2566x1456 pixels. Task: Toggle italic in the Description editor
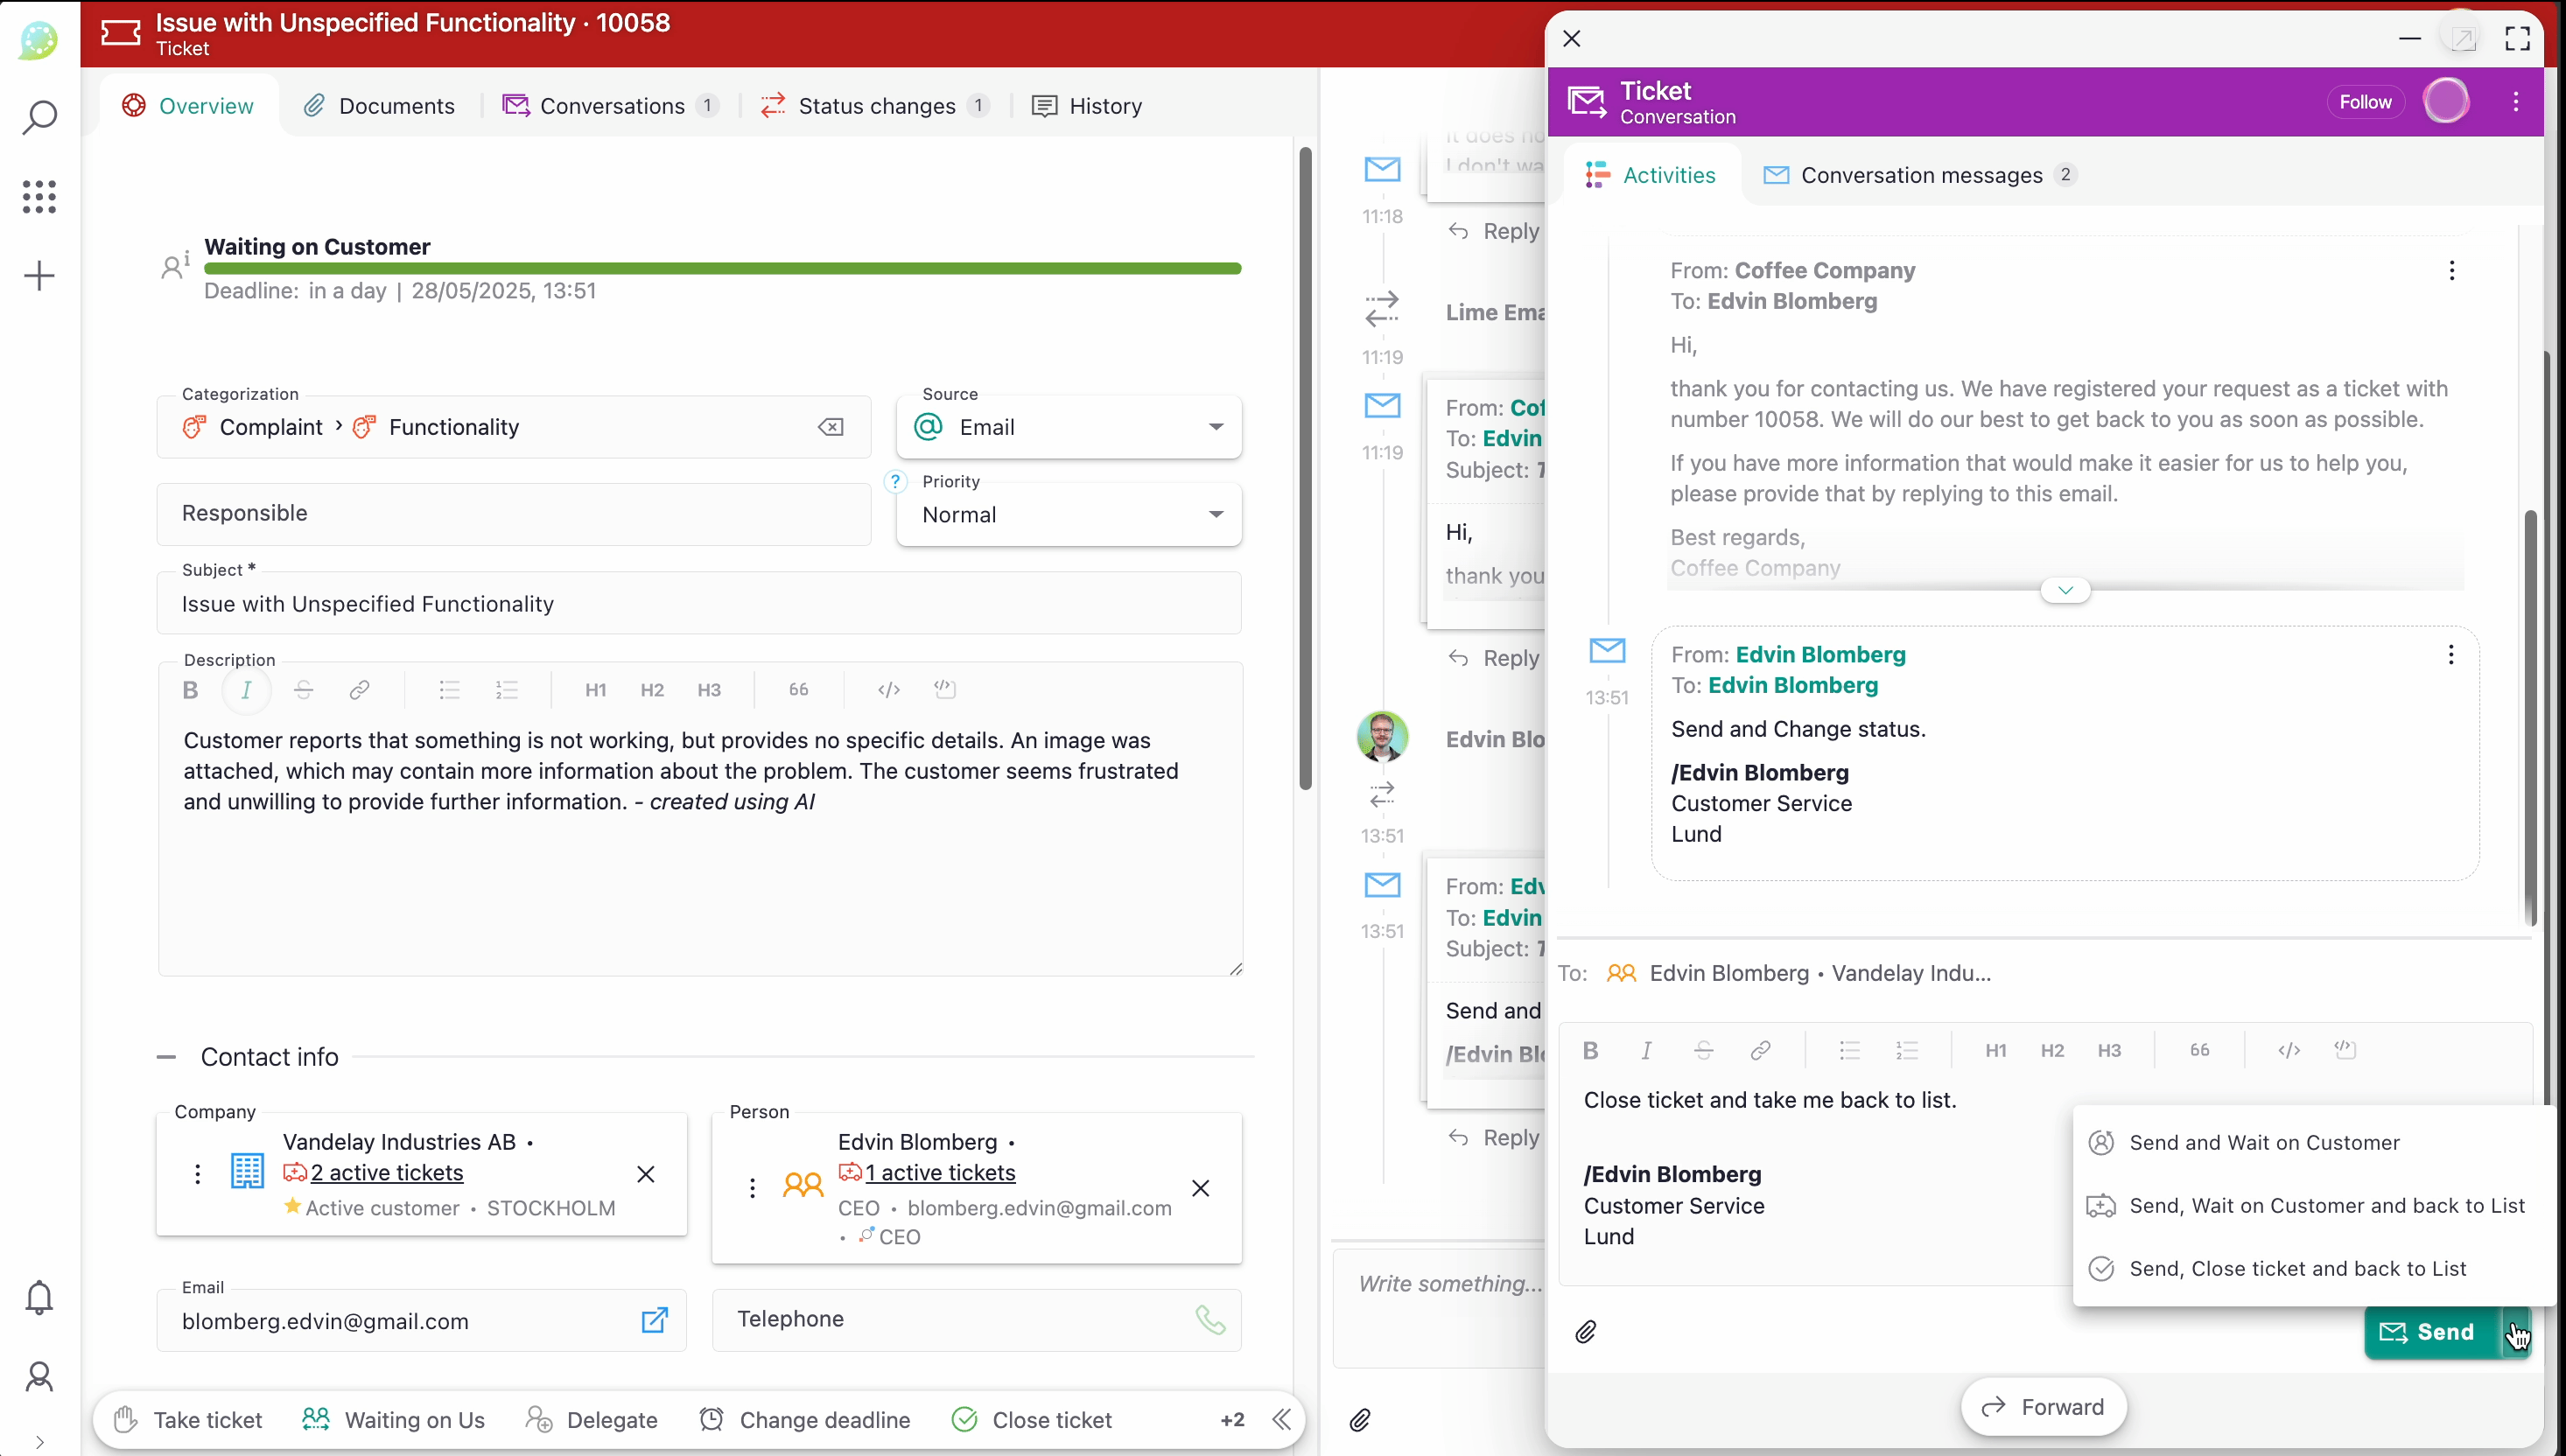tap(246, 690)
